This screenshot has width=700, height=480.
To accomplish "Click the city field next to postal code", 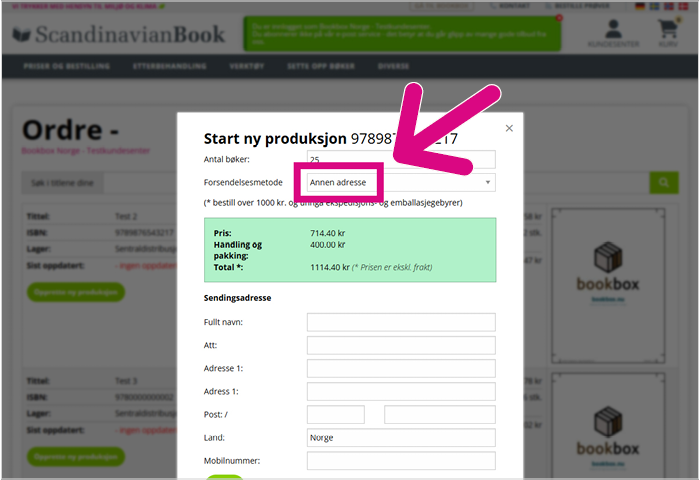I will 440,414.
